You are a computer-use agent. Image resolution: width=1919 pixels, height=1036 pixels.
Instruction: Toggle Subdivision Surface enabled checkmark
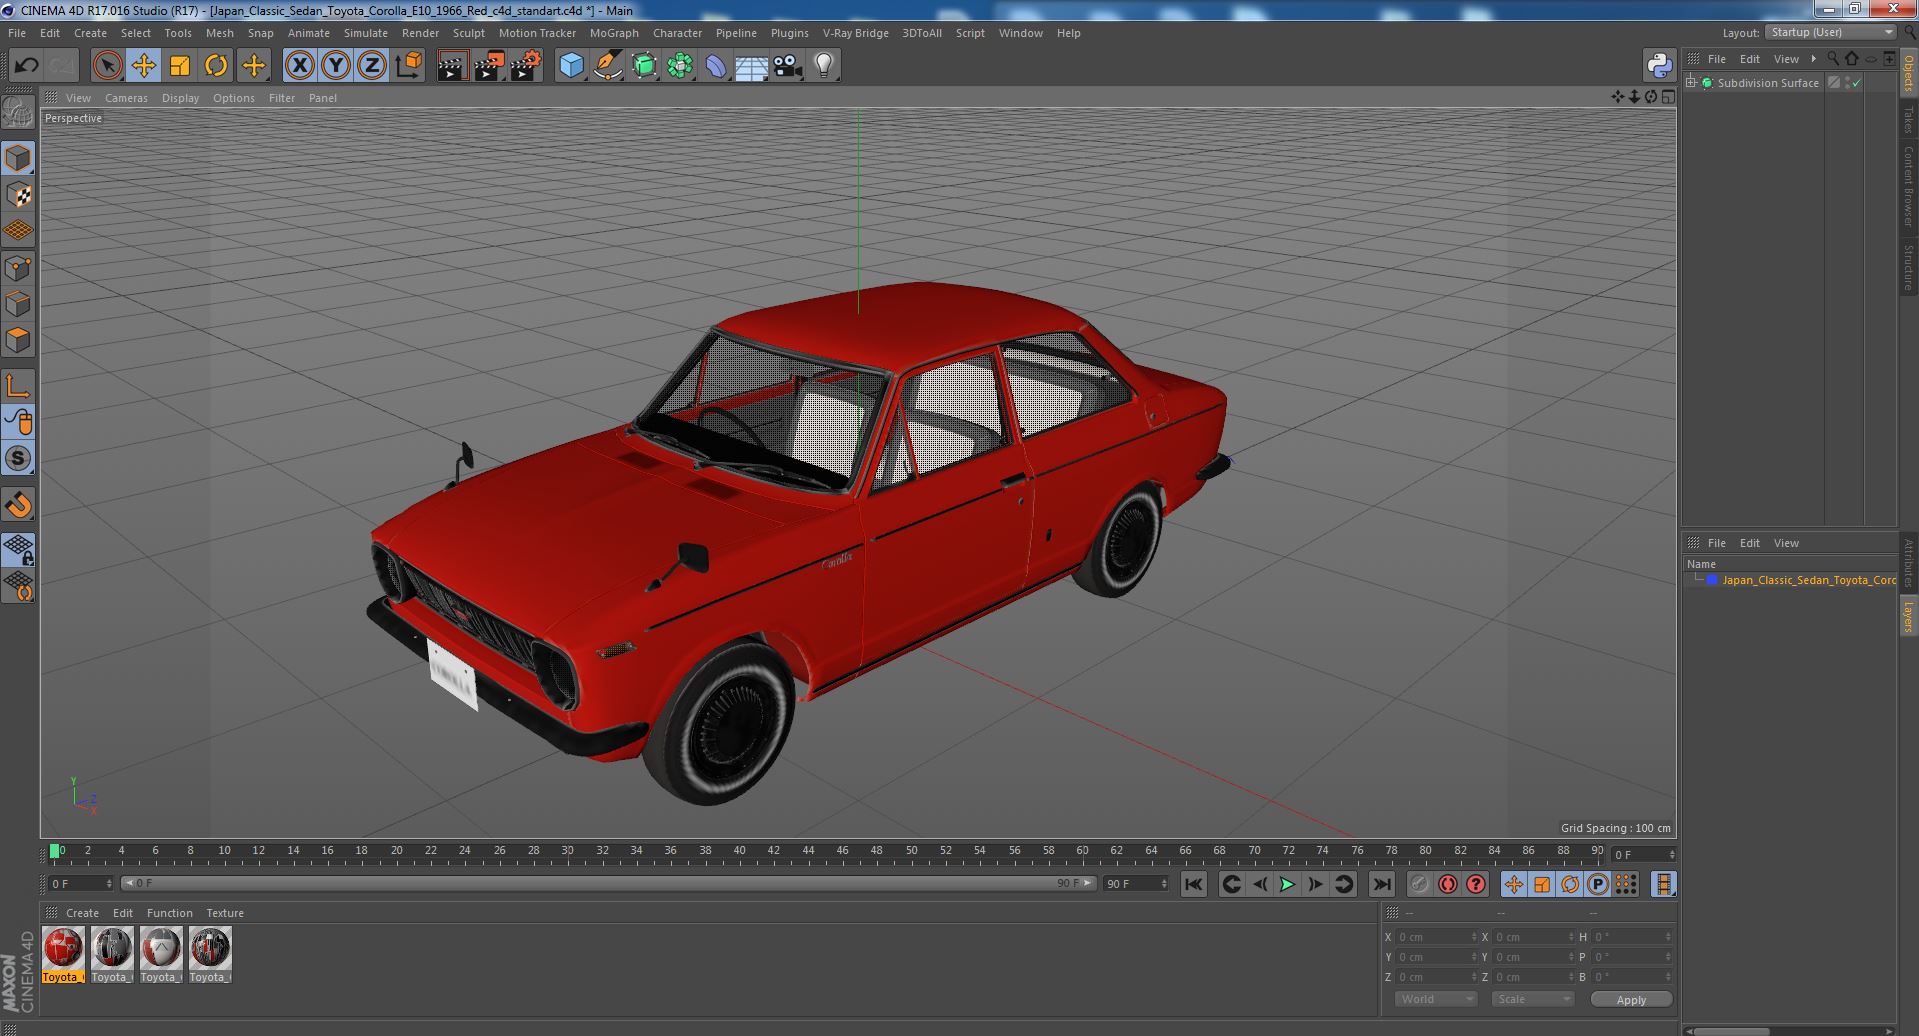pyautogui.click(x=1857, y=83)
